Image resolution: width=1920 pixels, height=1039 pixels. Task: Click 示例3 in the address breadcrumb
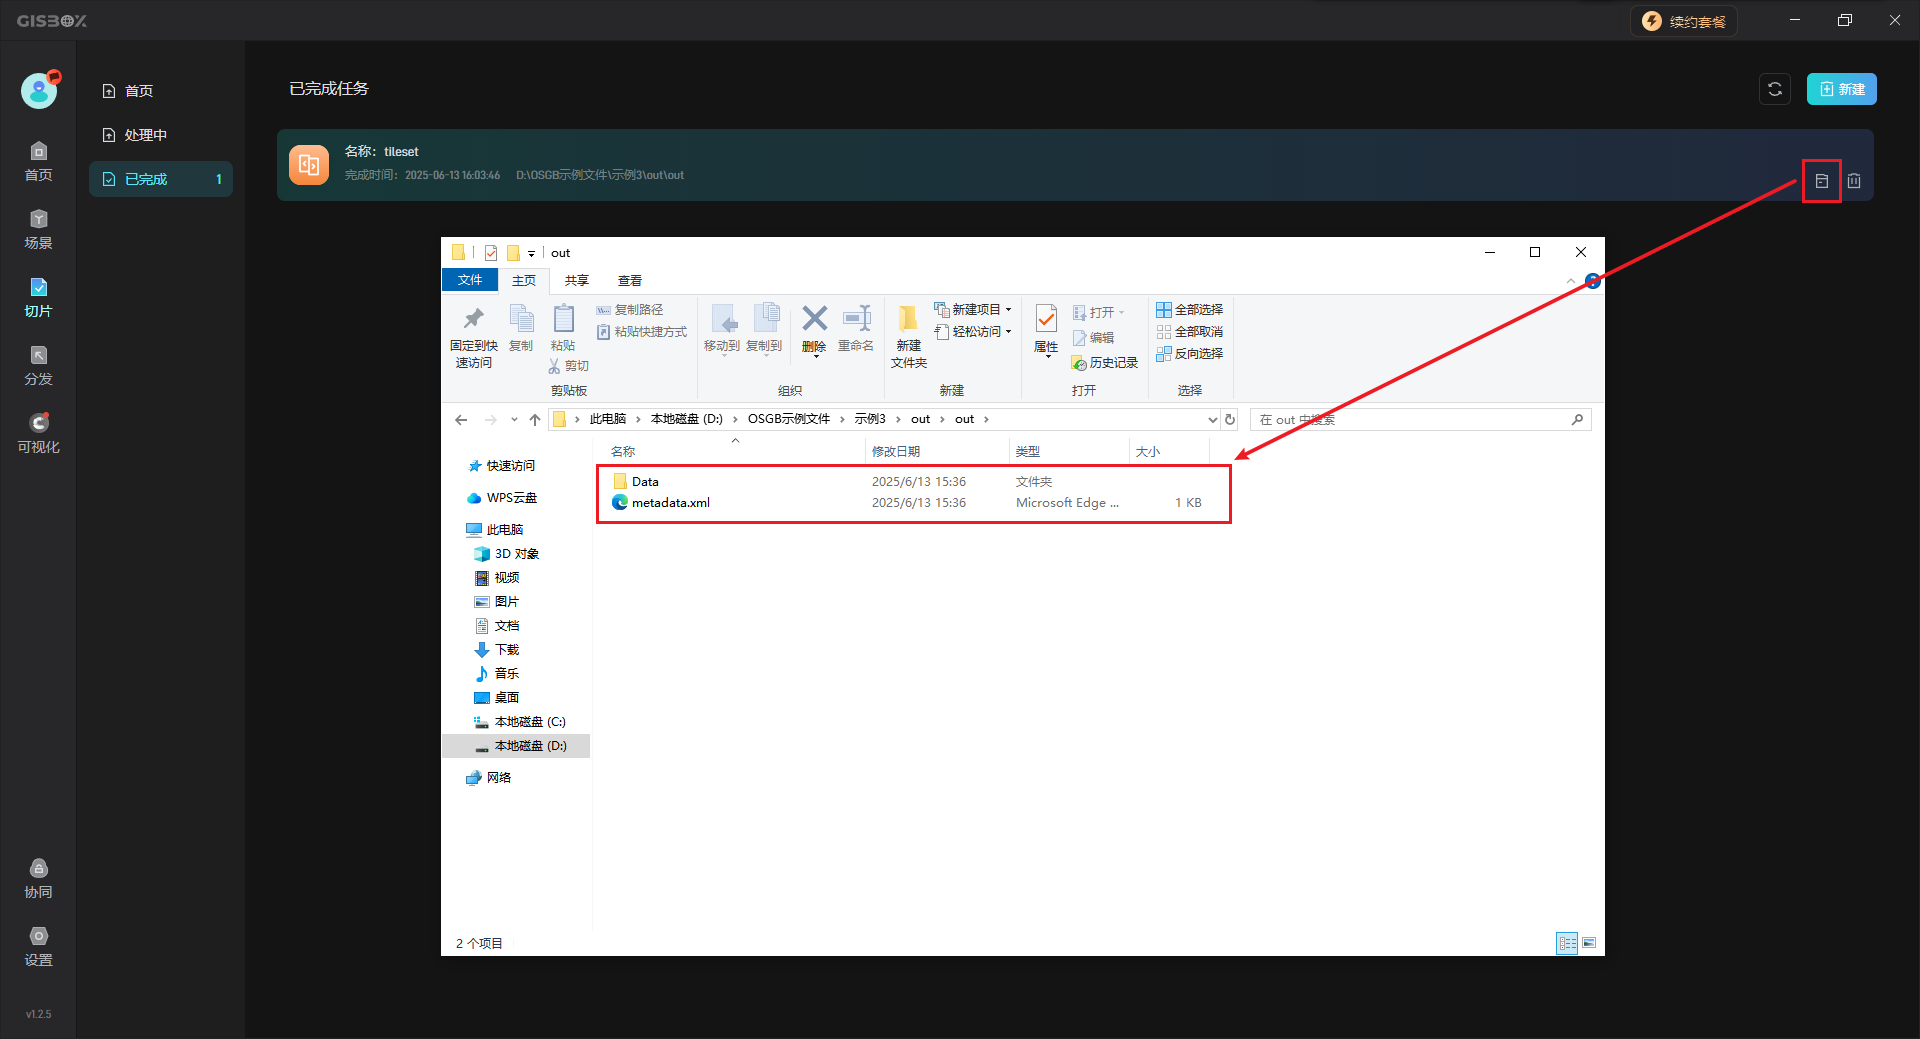click(870, 419)
